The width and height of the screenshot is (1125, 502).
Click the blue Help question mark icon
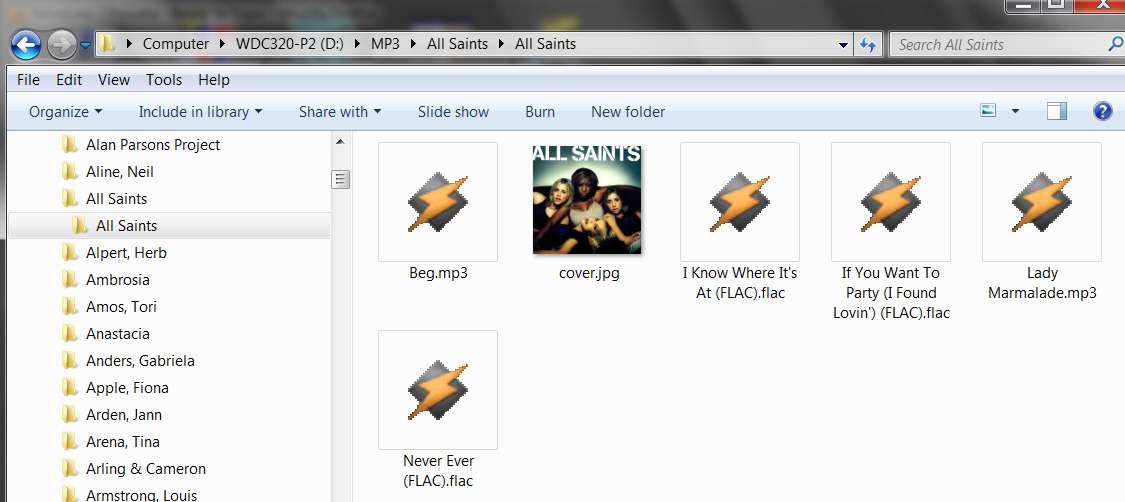[1102, 111]
